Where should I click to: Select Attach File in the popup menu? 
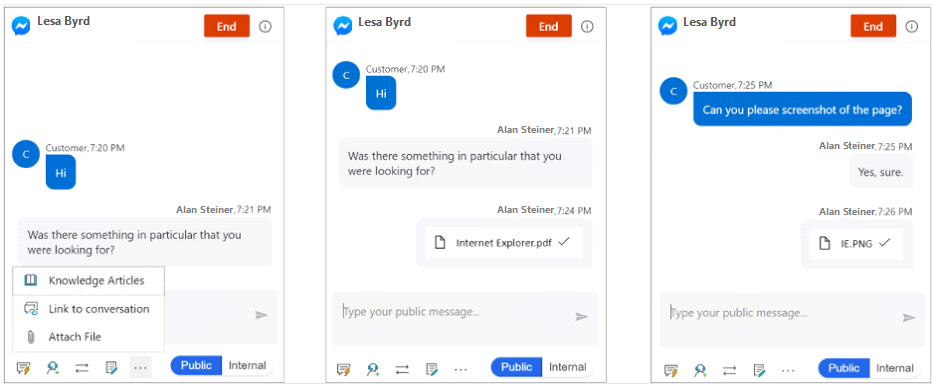88,337
